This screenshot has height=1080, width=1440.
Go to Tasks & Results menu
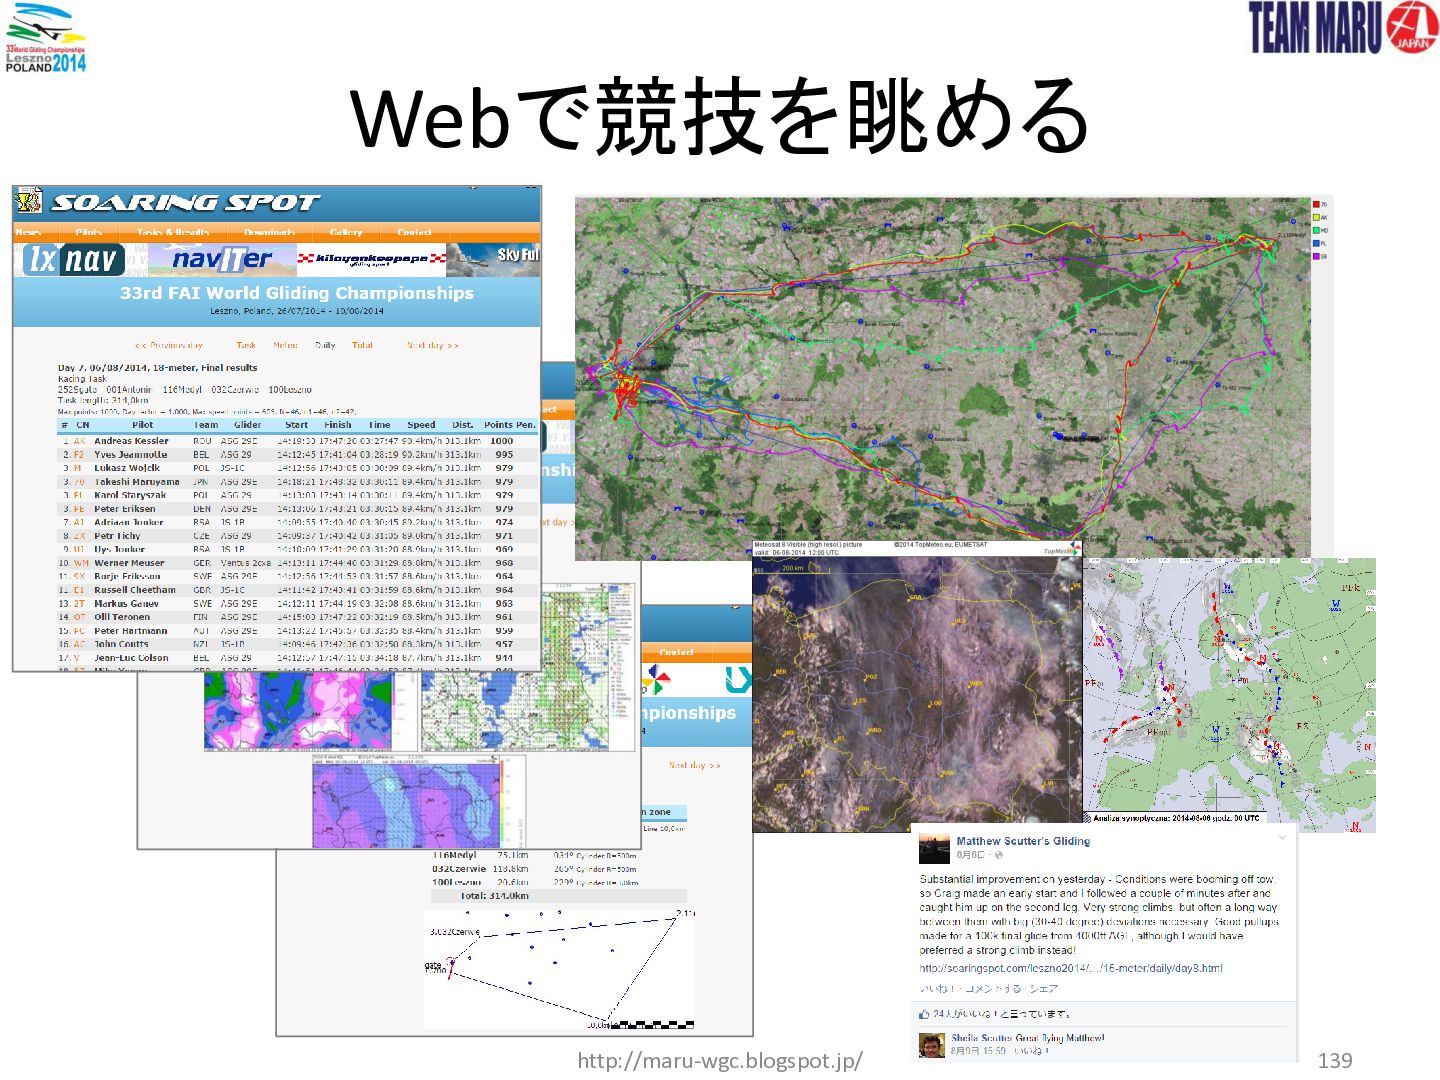173,233
